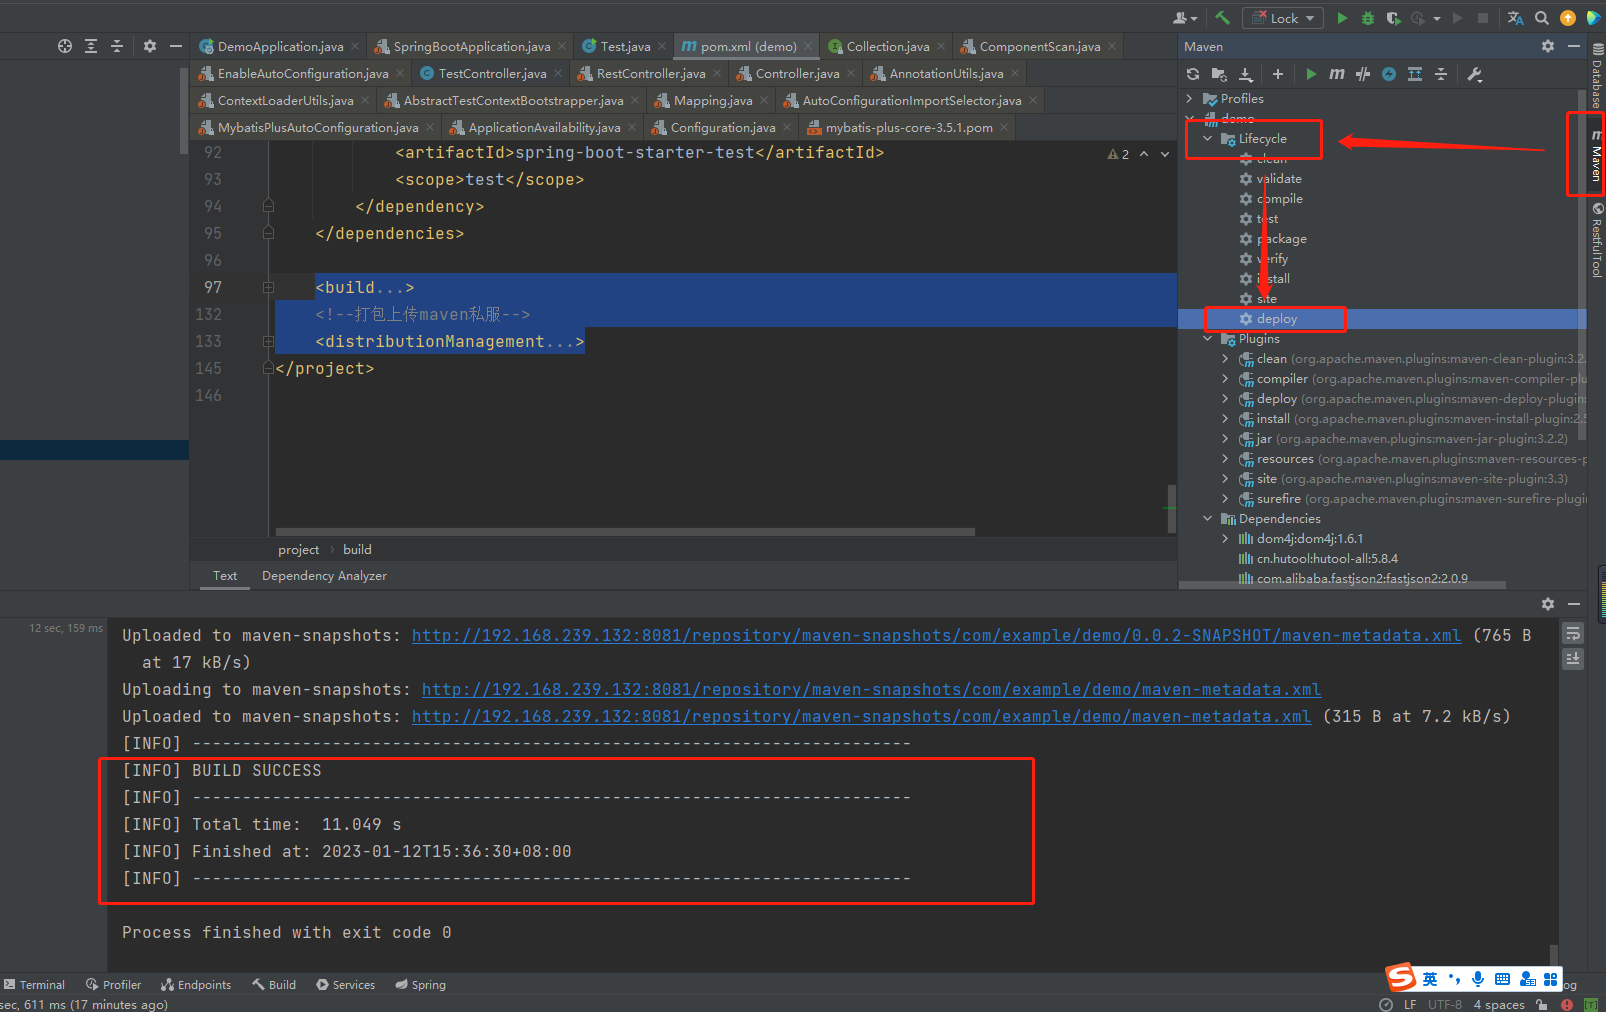Select the 'package' lifecycle phase

pos(1282,239)
